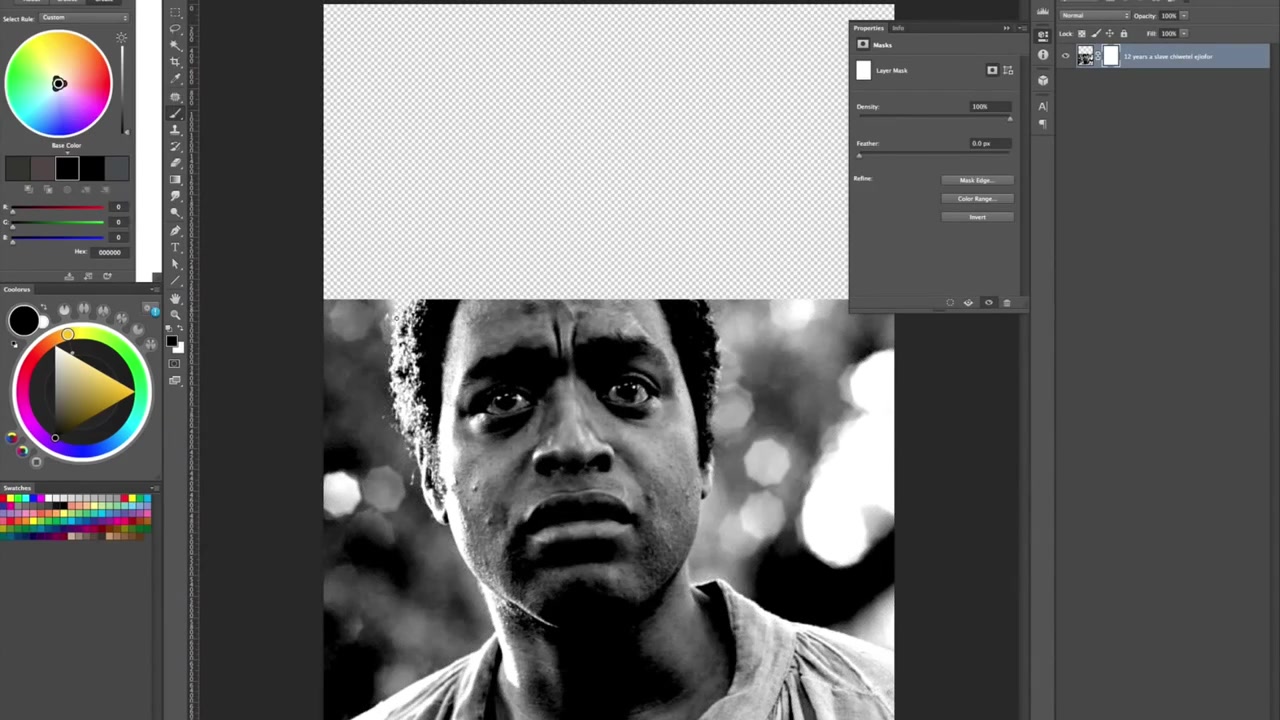Select the Smudge tool

pyautogui.click(x=175, y=196)
